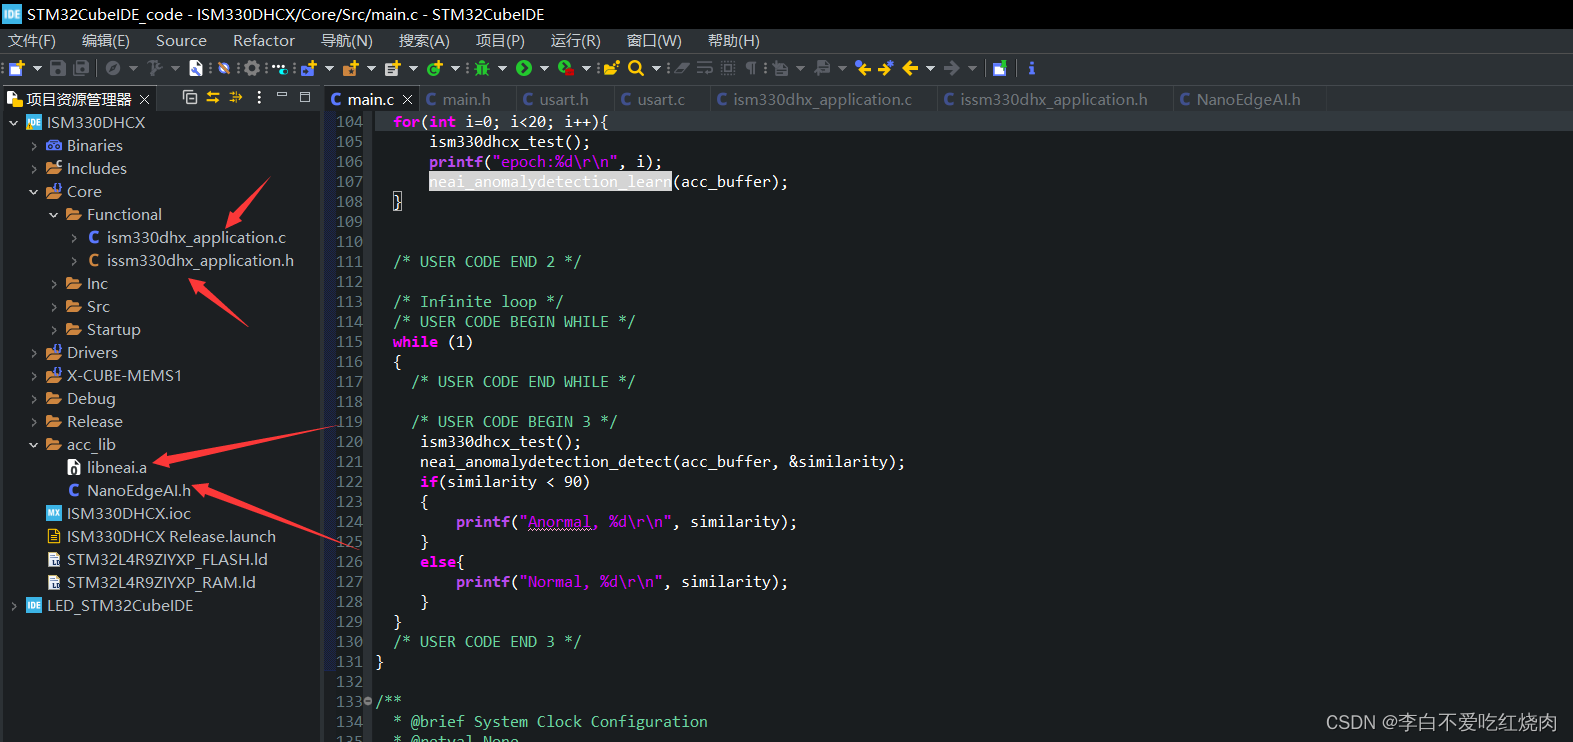Click the New source folder star icon
The width and height of the screenshot is (1573, 742).
(x=350, y=68)
